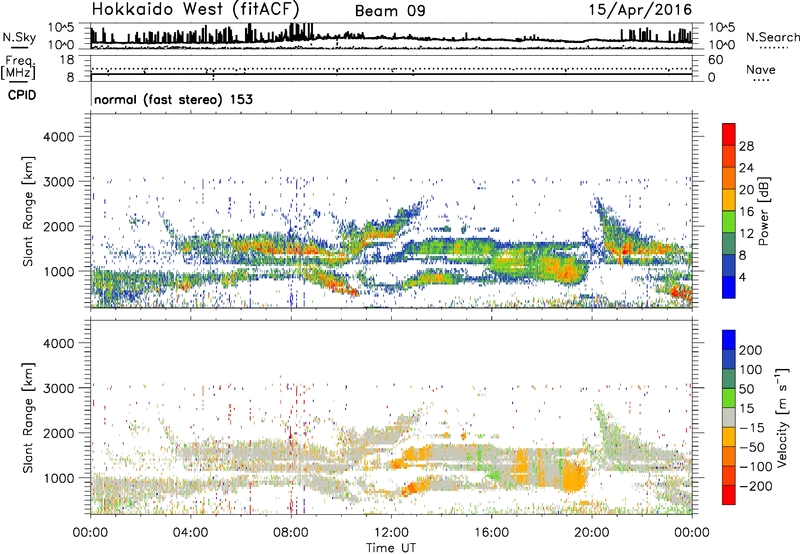This screenshot has width=800, height=554.
Task: Click the 'Beam 09' label
Action: coord(390,11)
